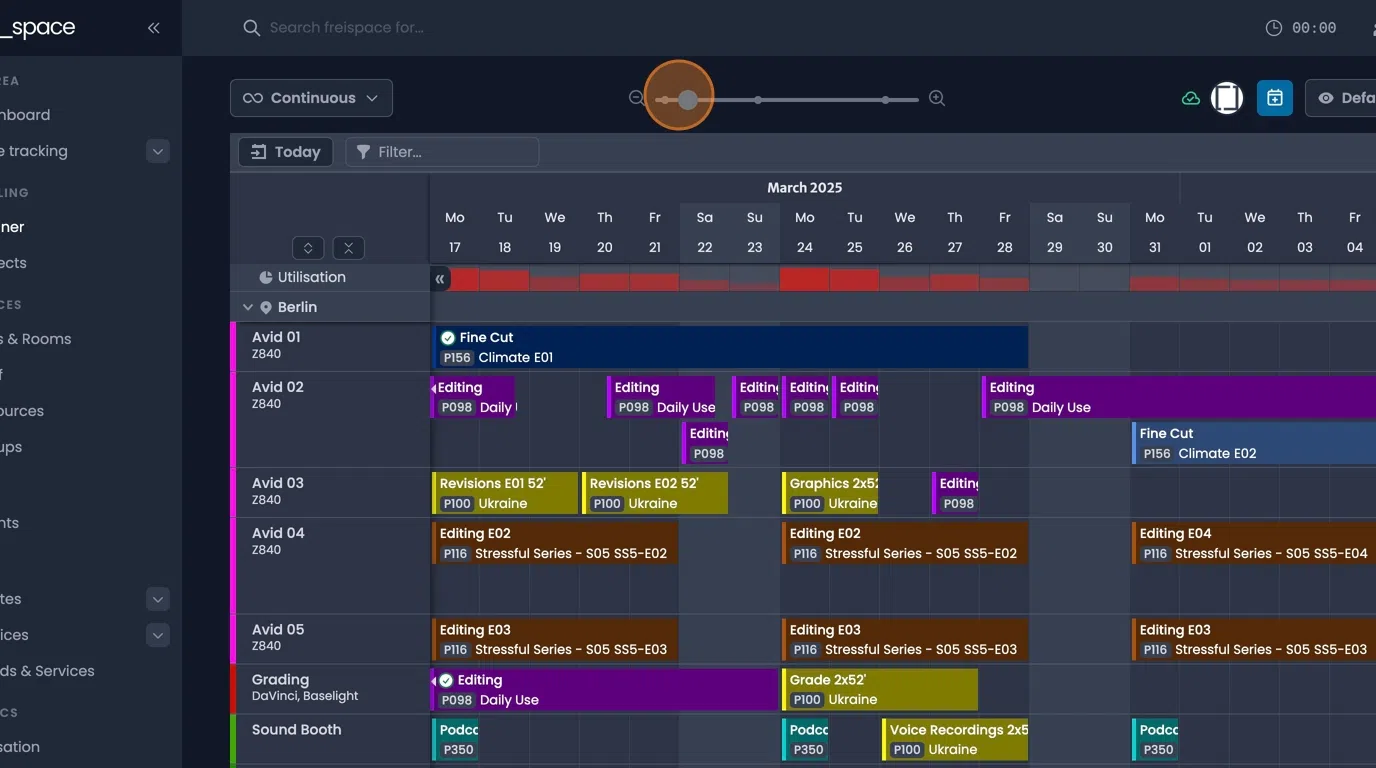Click the green cloud sync icon
The height and width of the screenshot is (768, 1376).
pyautogui.click(x=1190, y=98)
